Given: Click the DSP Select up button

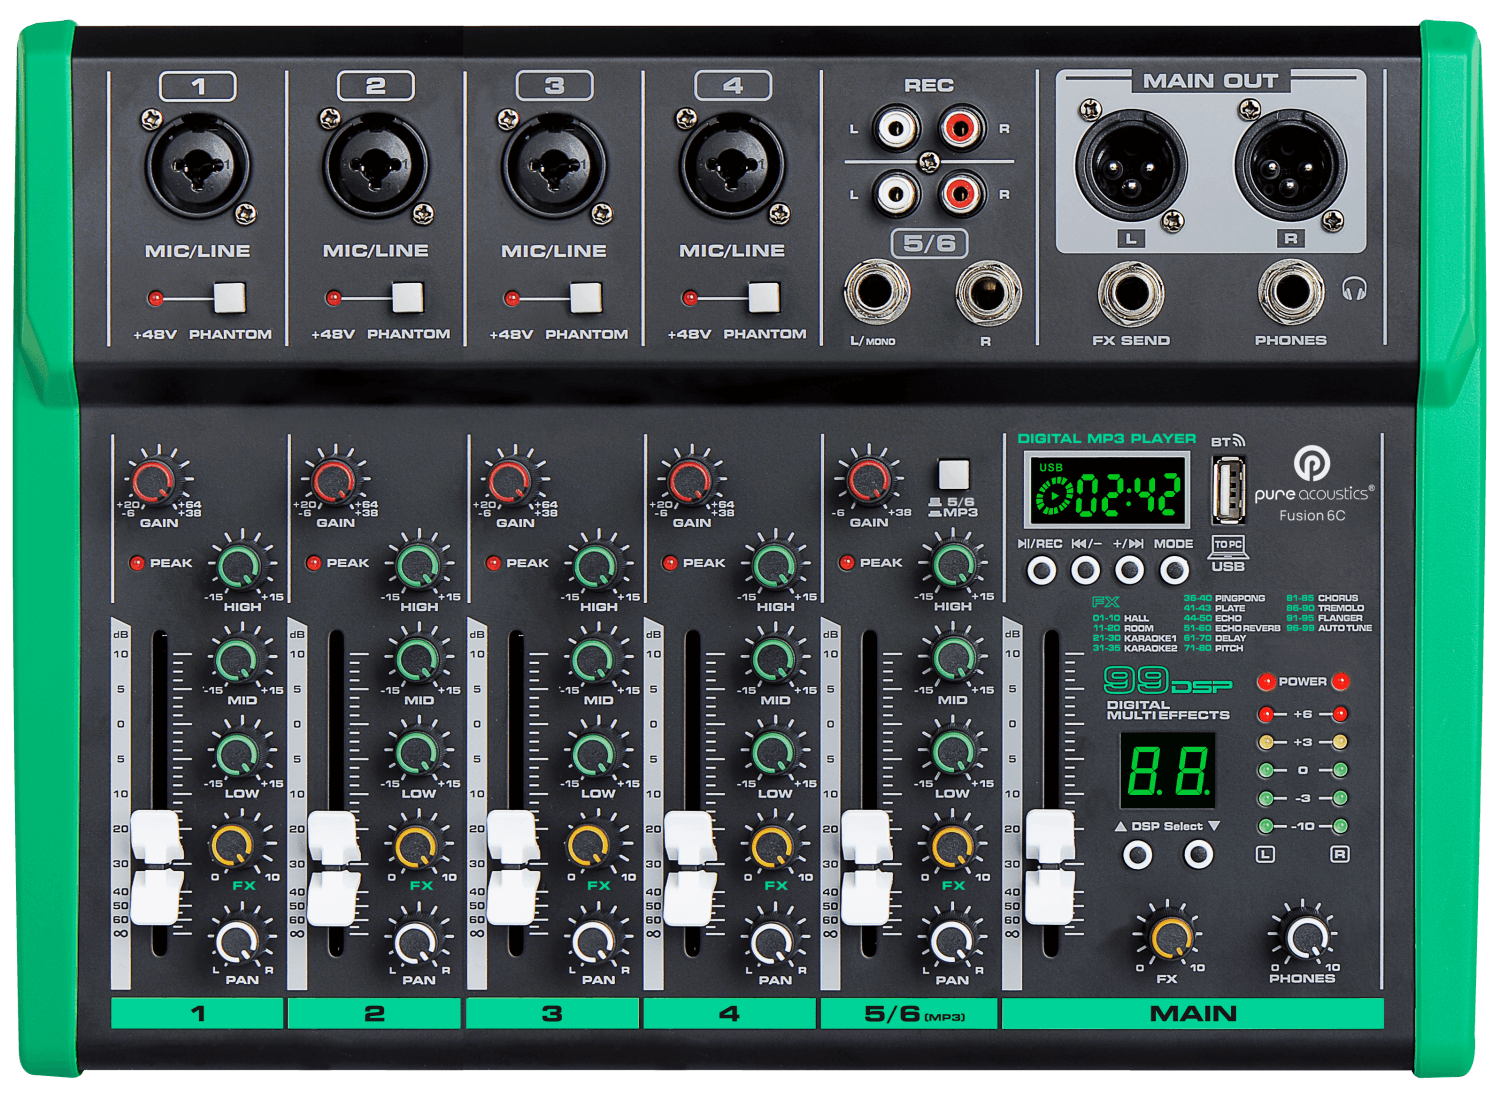Looking at the screenshot, I should [x=1138, y=854].
